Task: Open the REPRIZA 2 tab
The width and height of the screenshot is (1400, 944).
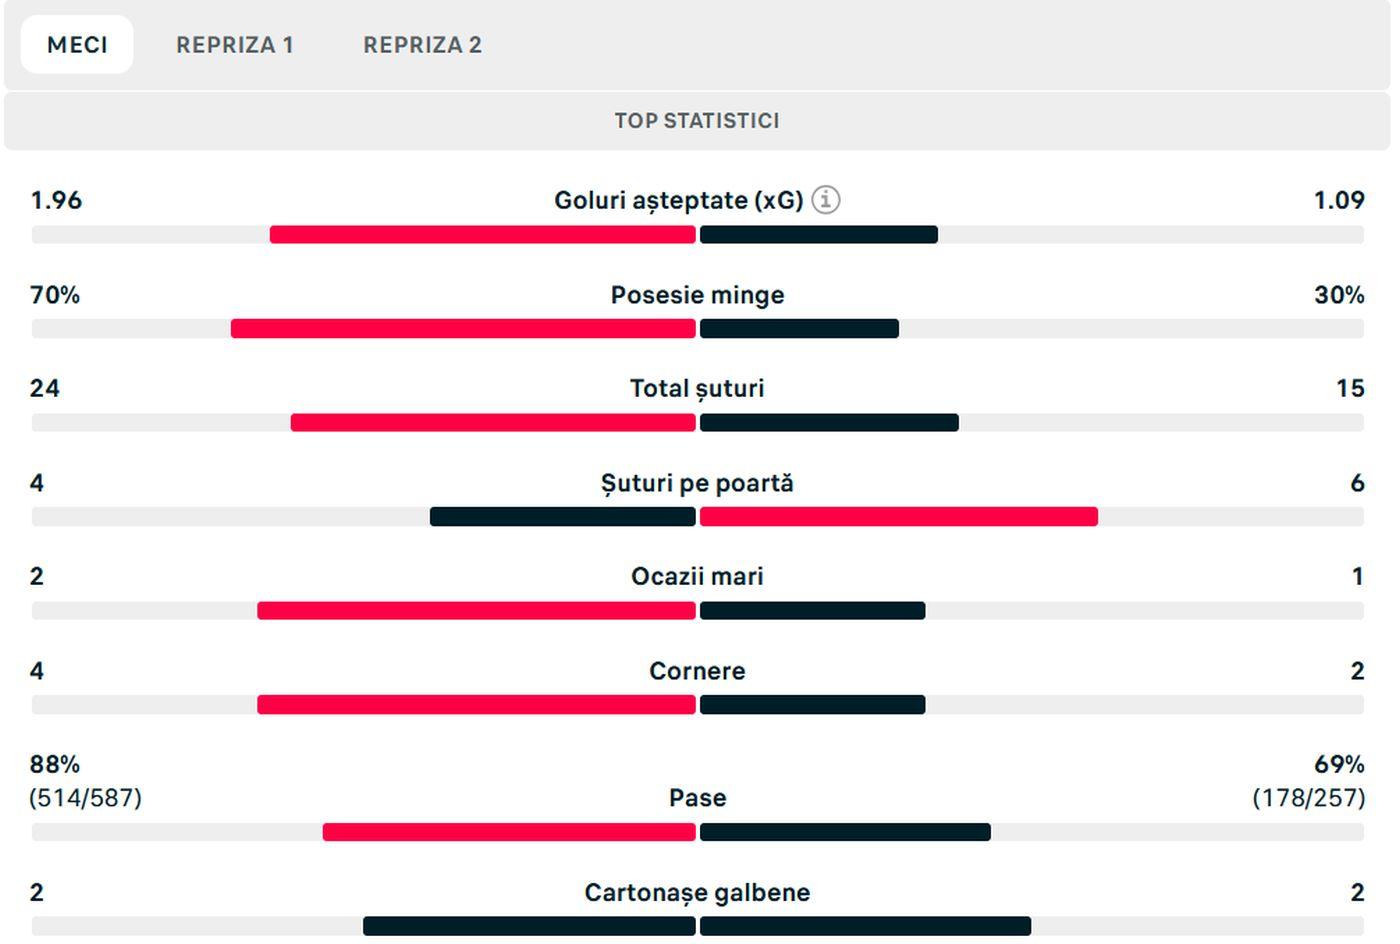Action: (422, 45)
